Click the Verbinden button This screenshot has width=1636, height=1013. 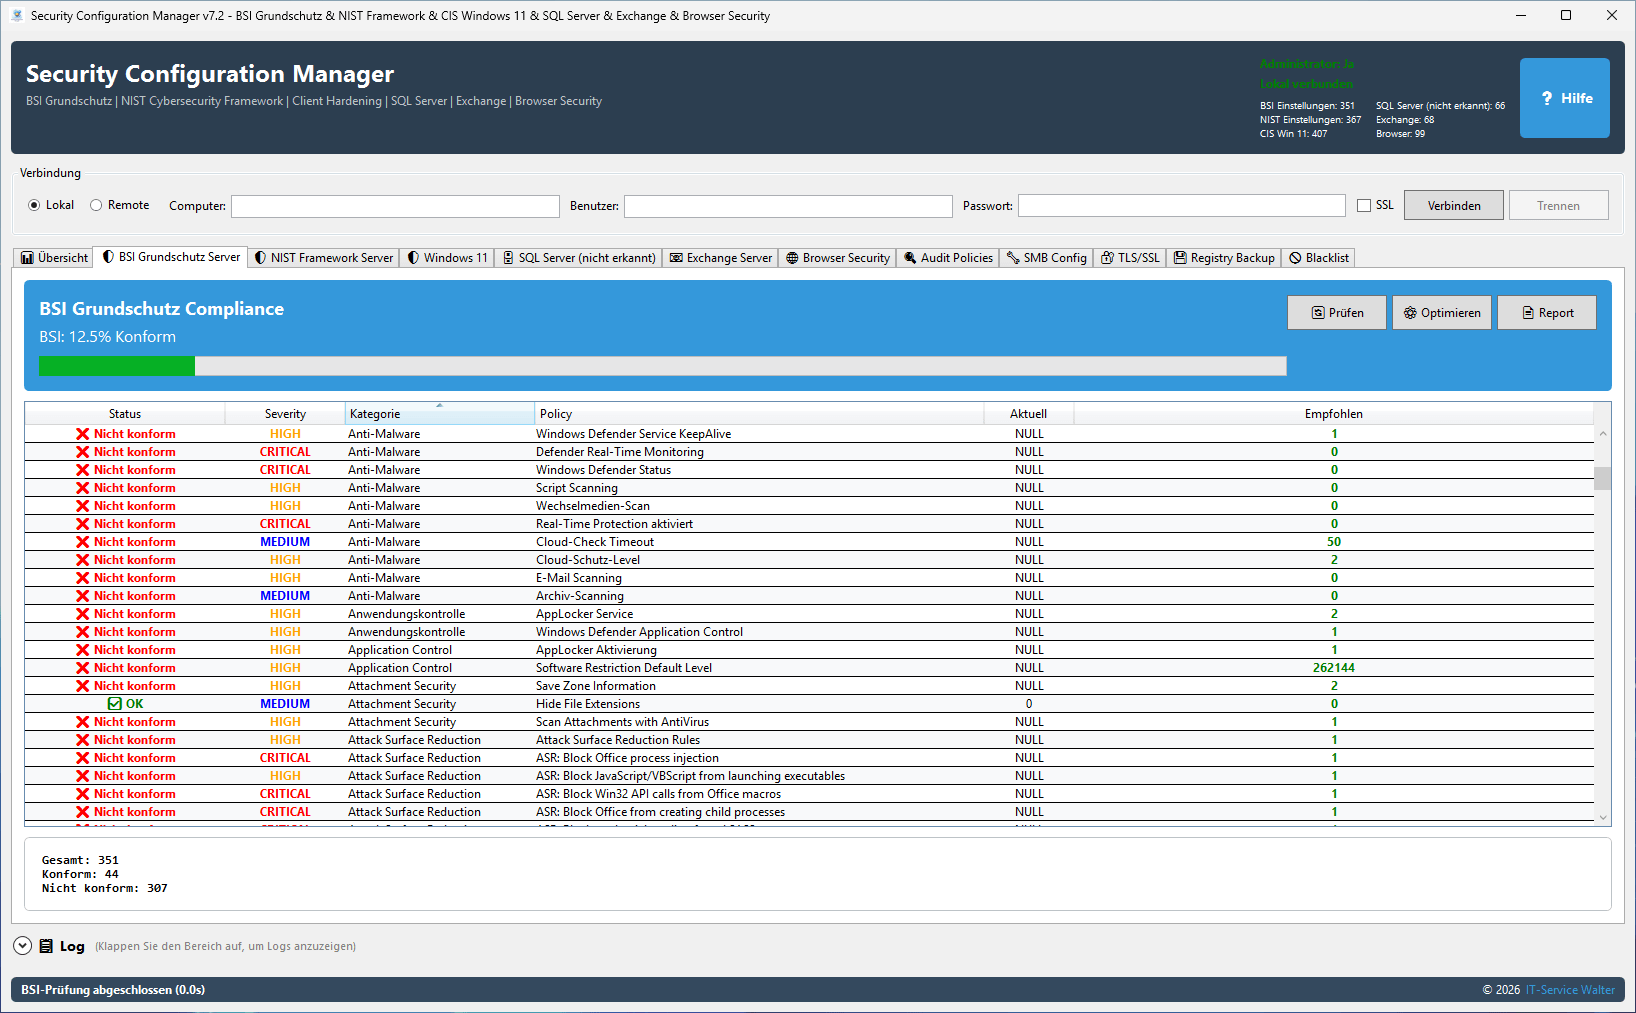tap(1453, 206)
